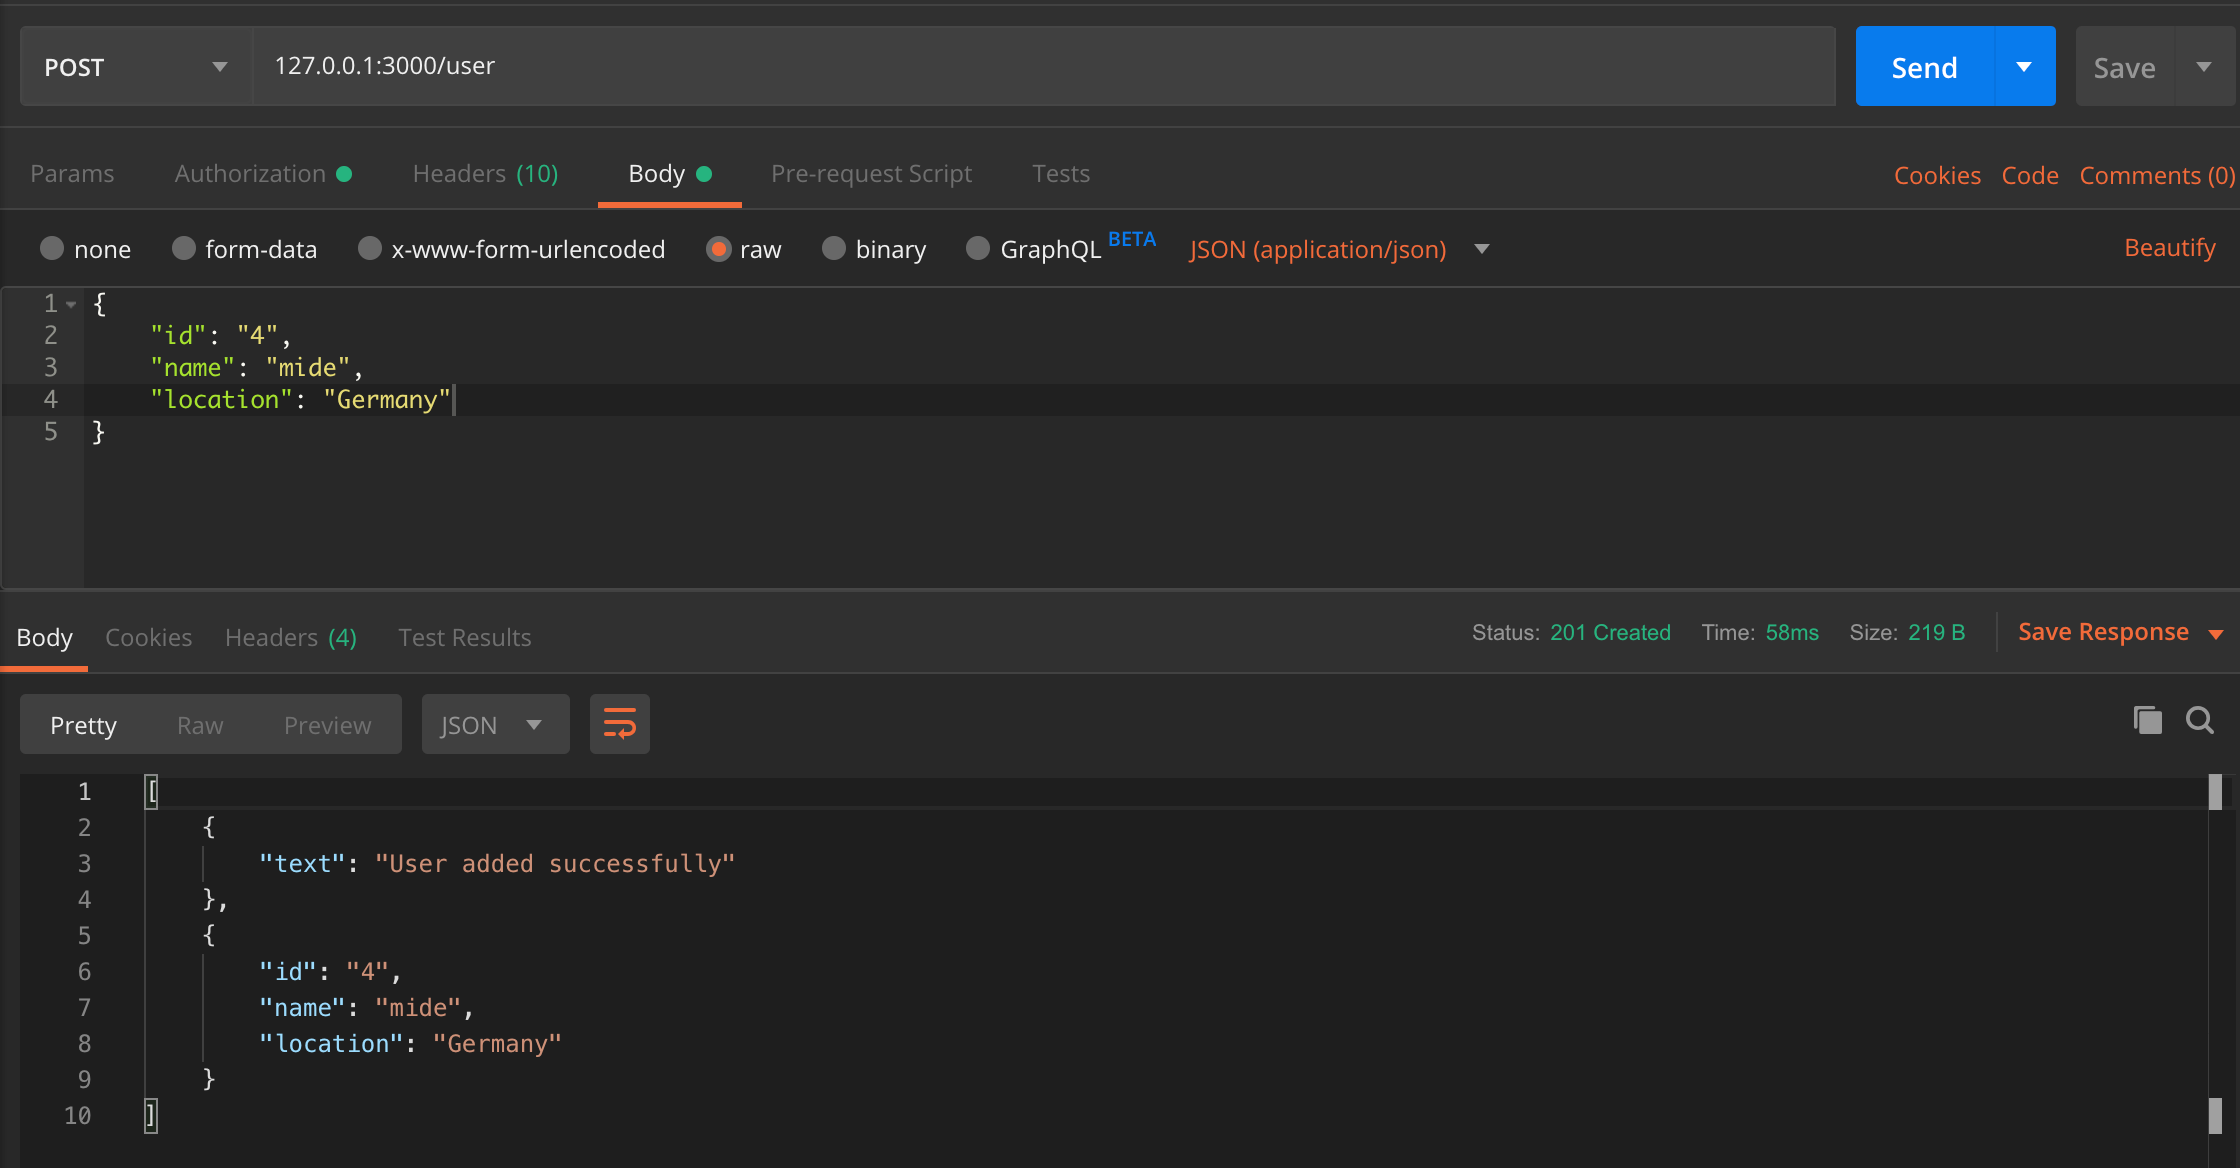Open the Comments (0) link
This screenshot has width=2240, height=1168.
(x=2157, y=175)
